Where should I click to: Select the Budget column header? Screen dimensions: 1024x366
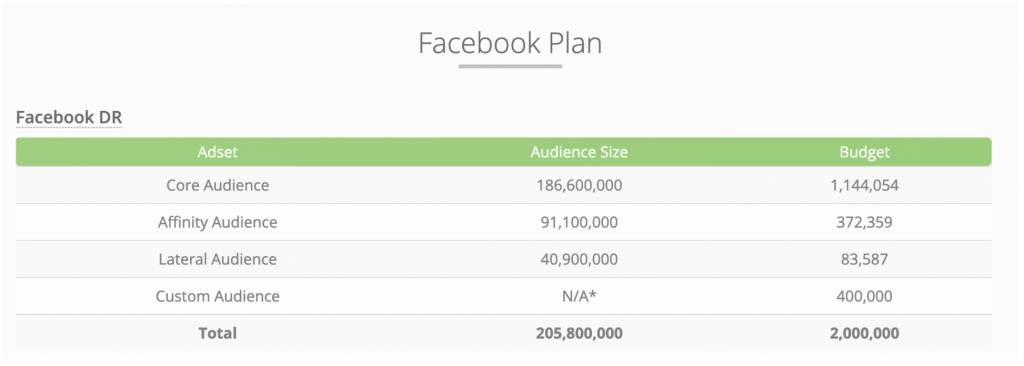pyautogui.click(x=865, y=152)
